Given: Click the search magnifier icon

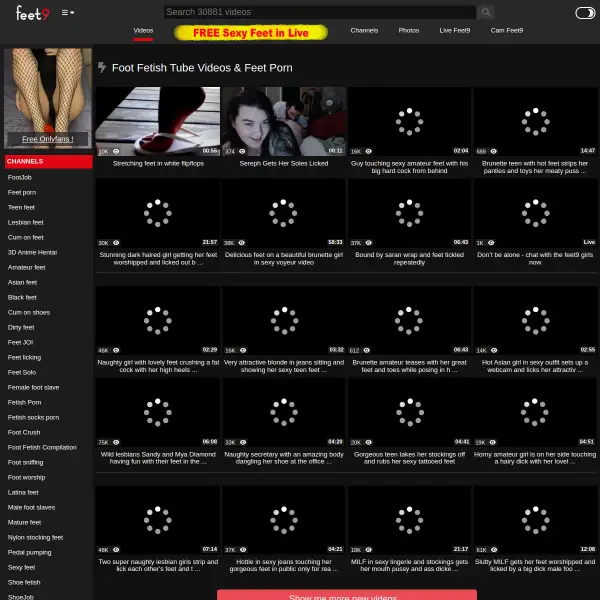Looking at the screenshot, I should [485, 12].
